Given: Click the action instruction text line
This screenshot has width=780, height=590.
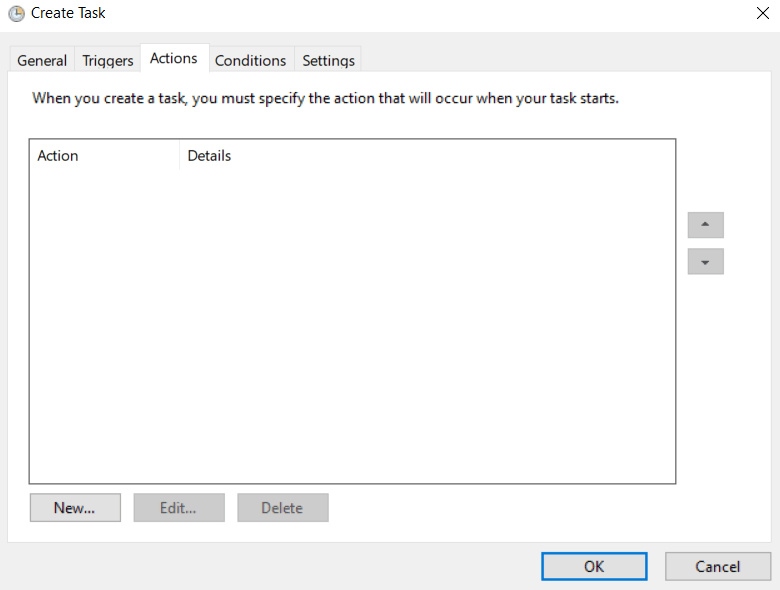Looking at the screenshot, I should pyautogui.click(x=325, y=99).
